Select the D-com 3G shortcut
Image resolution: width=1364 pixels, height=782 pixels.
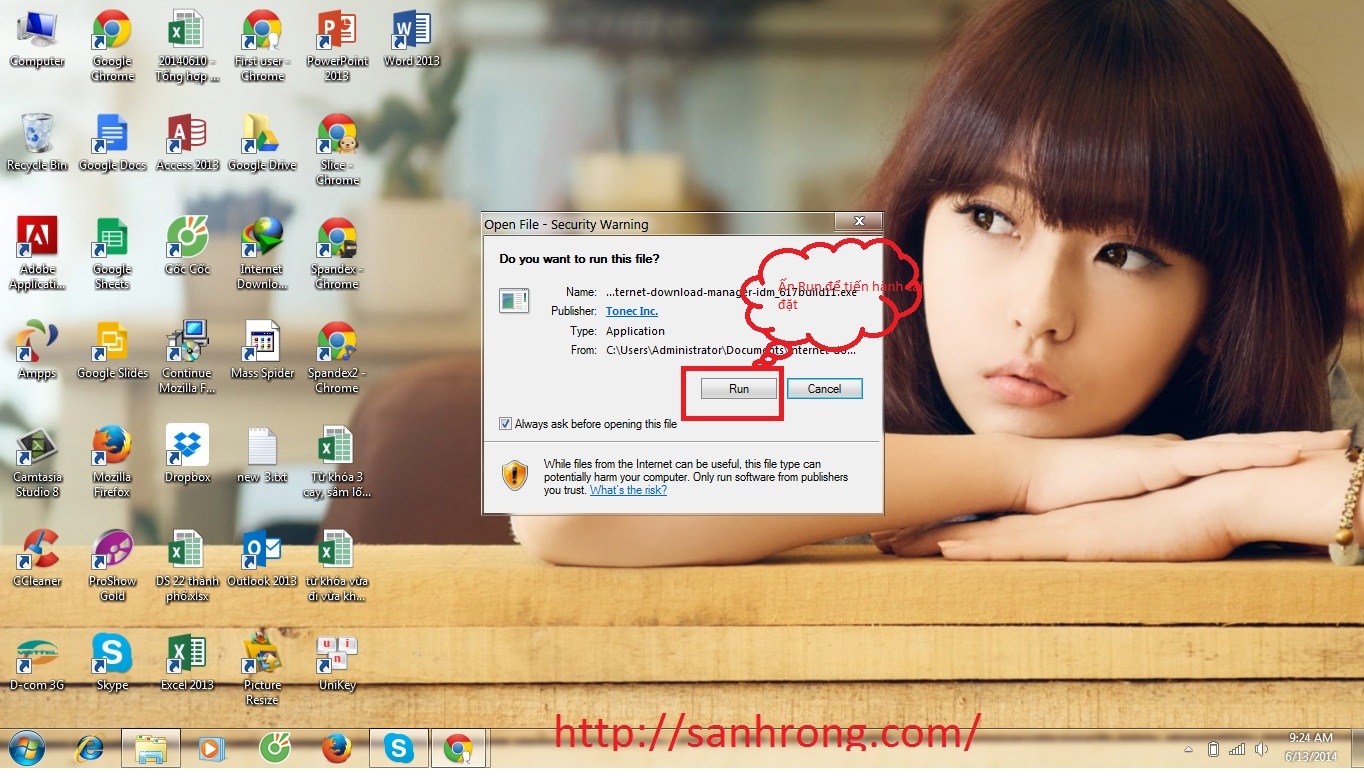pyautogui.click(x=37, y=662)
